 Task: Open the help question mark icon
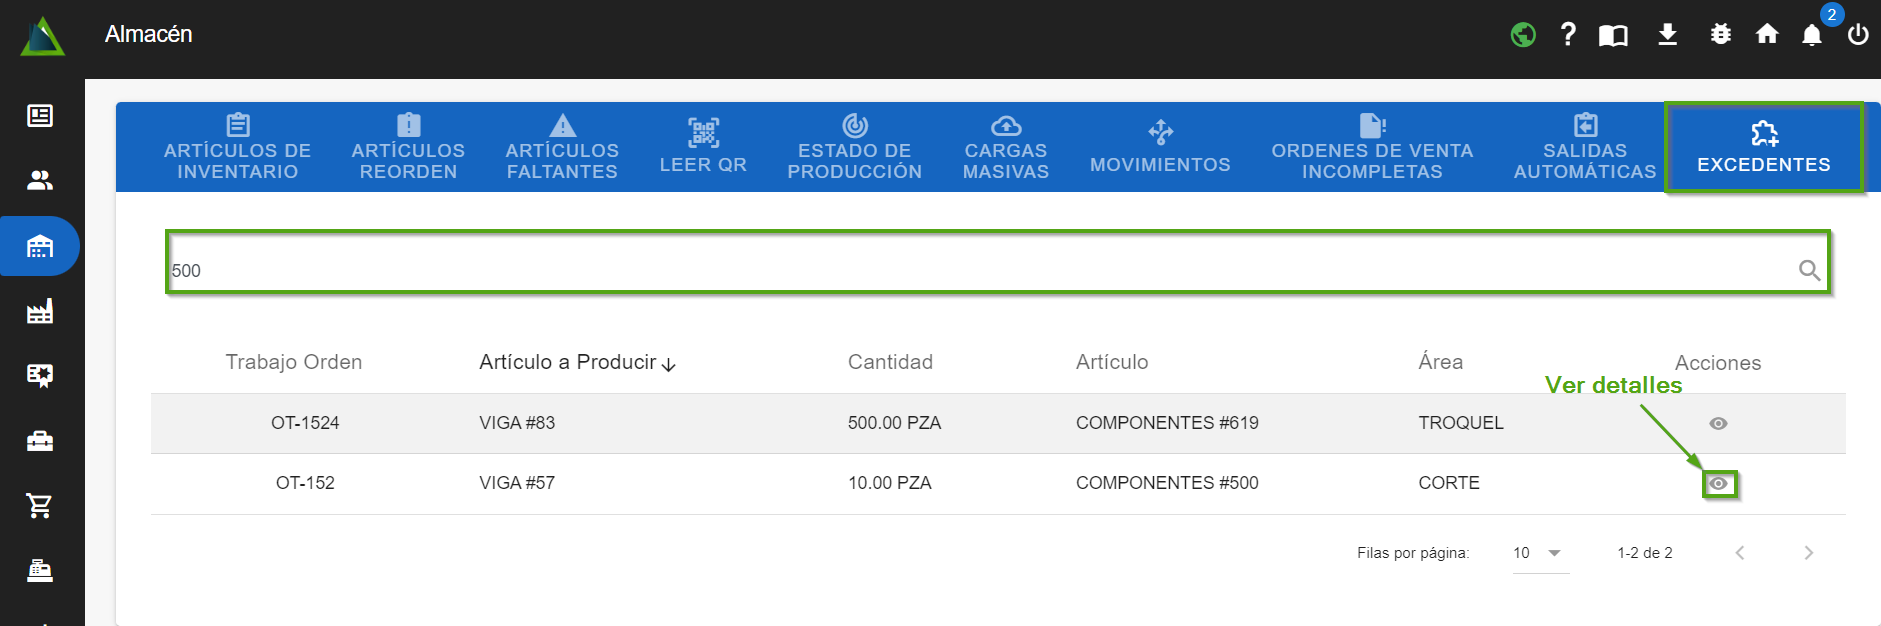pyautogui.click(x=1567, y=35)
